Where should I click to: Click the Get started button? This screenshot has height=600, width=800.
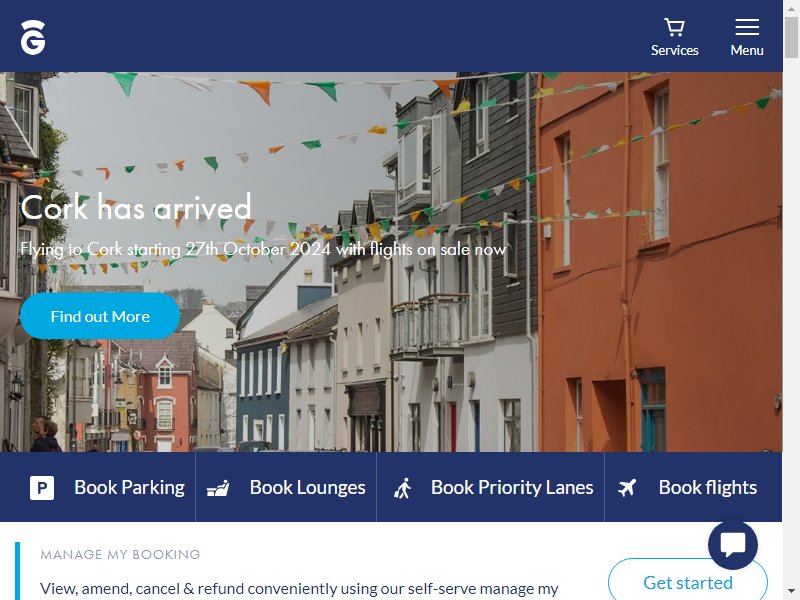point(688,582)
